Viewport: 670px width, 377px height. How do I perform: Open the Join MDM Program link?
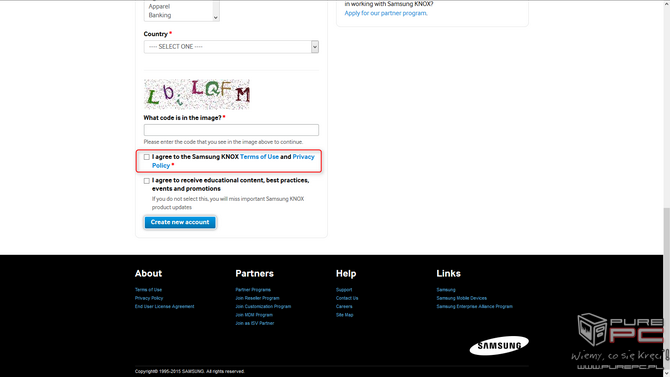(254, 315)
